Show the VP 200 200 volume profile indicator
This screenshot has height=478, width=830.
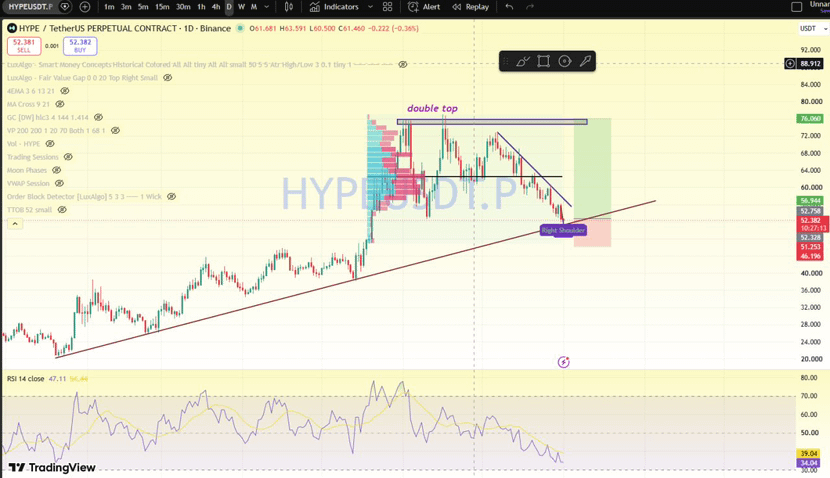coord(115,131)
